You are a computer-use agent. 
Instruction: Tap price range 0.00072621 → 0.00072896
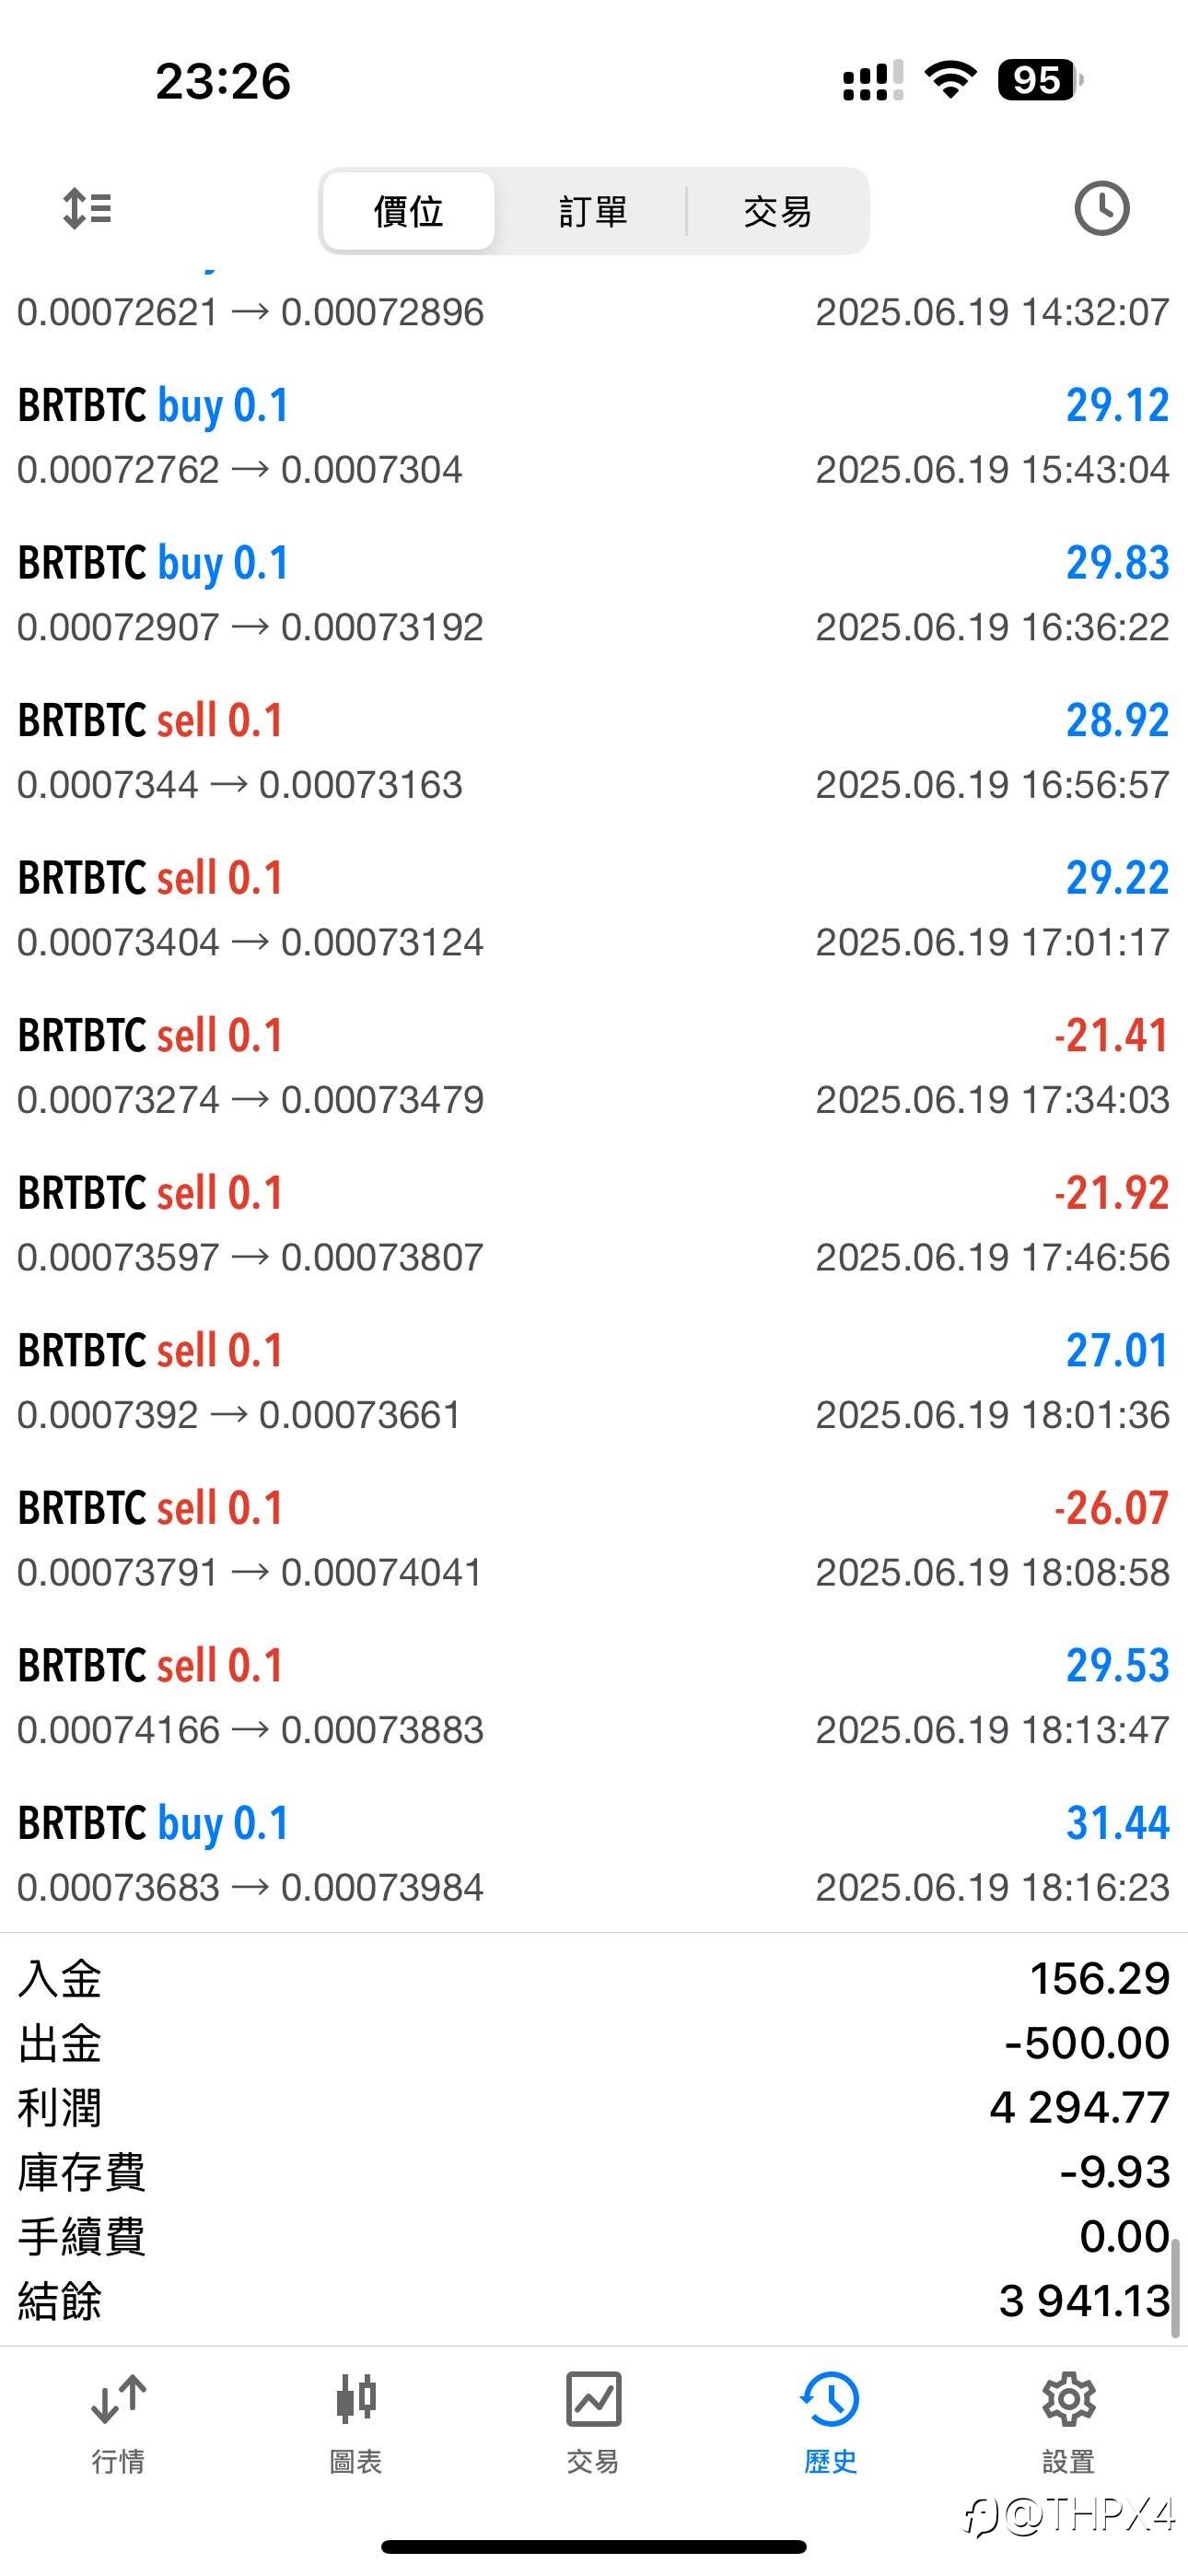click(x=250, y=312)
